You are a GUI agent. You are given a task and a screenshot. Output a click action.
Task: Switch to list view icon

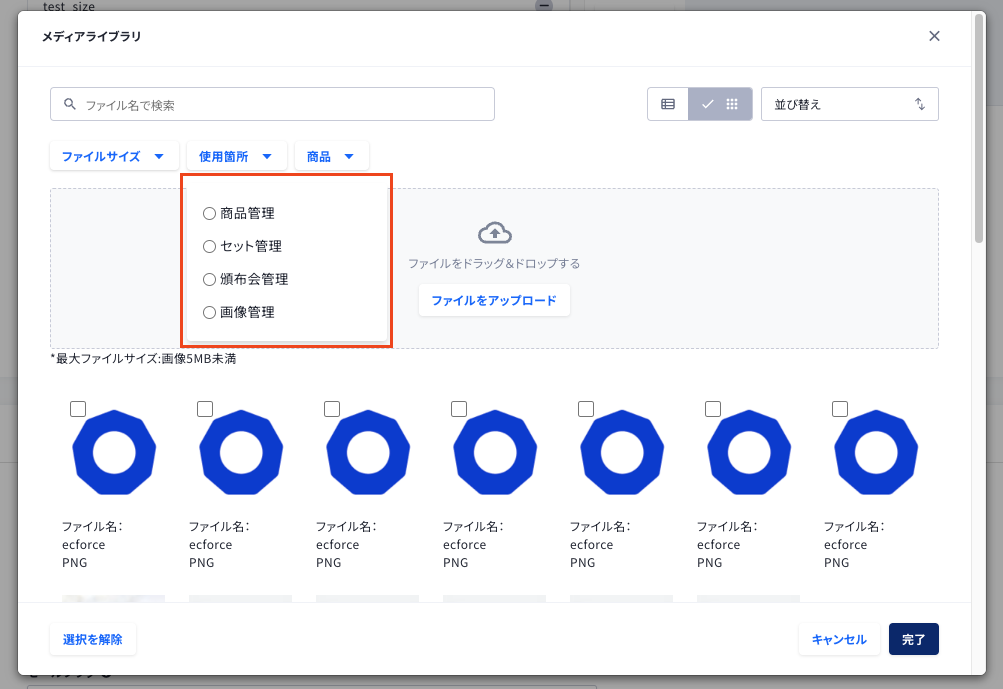pos(668,104)
